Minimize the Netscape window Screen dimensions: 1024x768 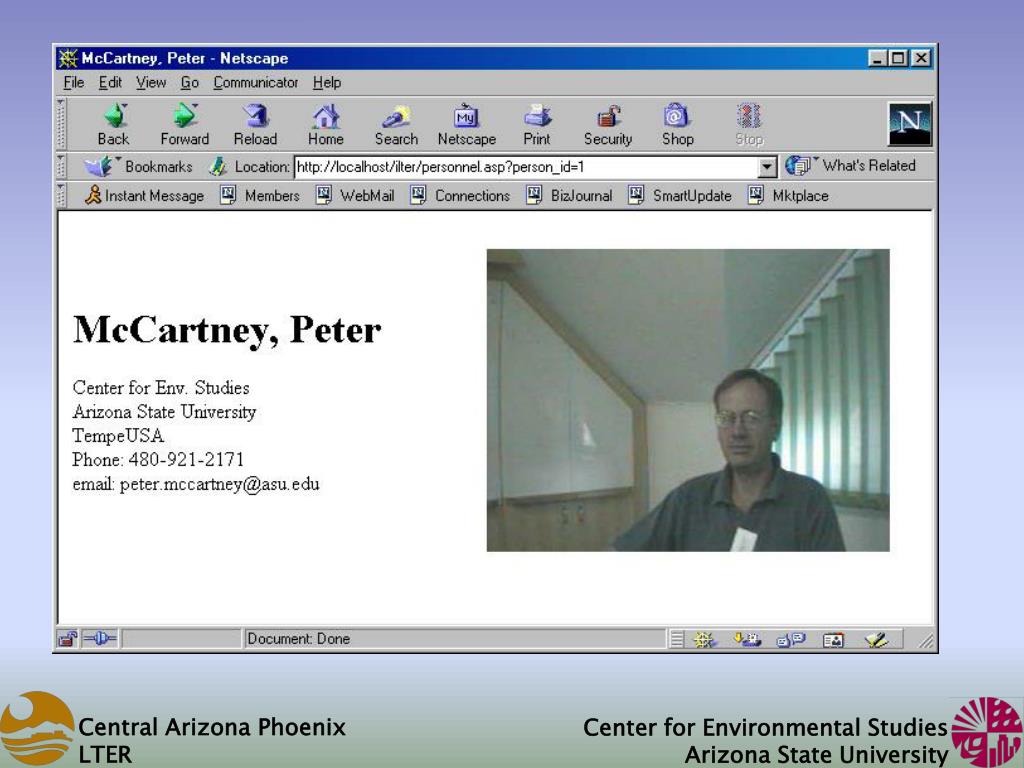click(878, 58)
